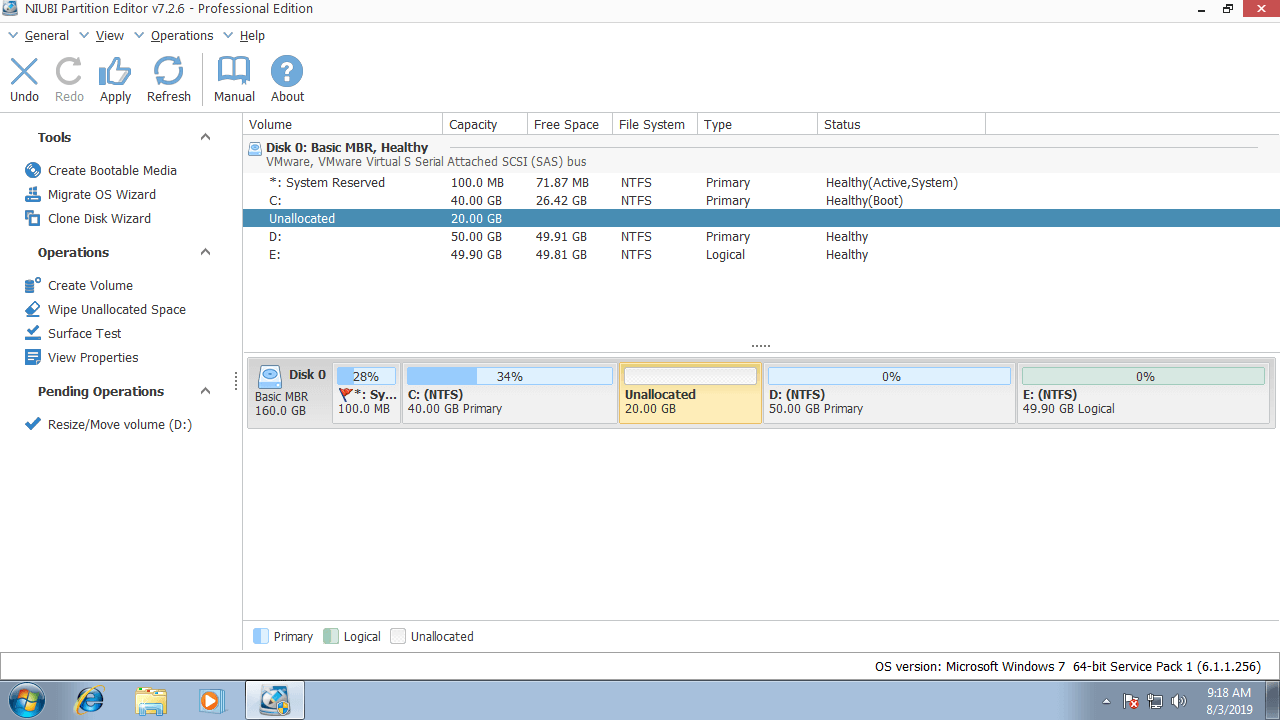
Task: Select the E: row in volume list
Action: point(275,255)
